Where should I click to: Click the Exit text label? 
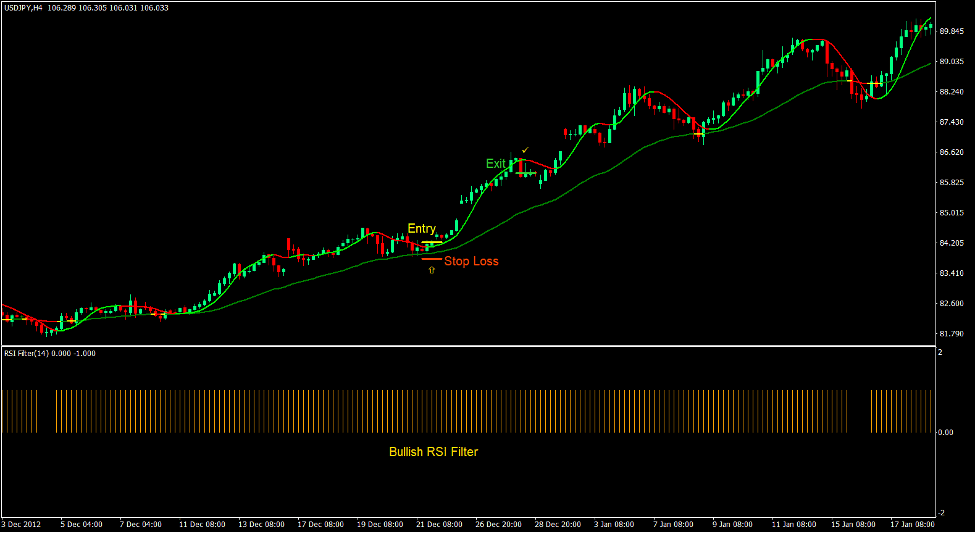pyautogui.click(x=496, y=164)
